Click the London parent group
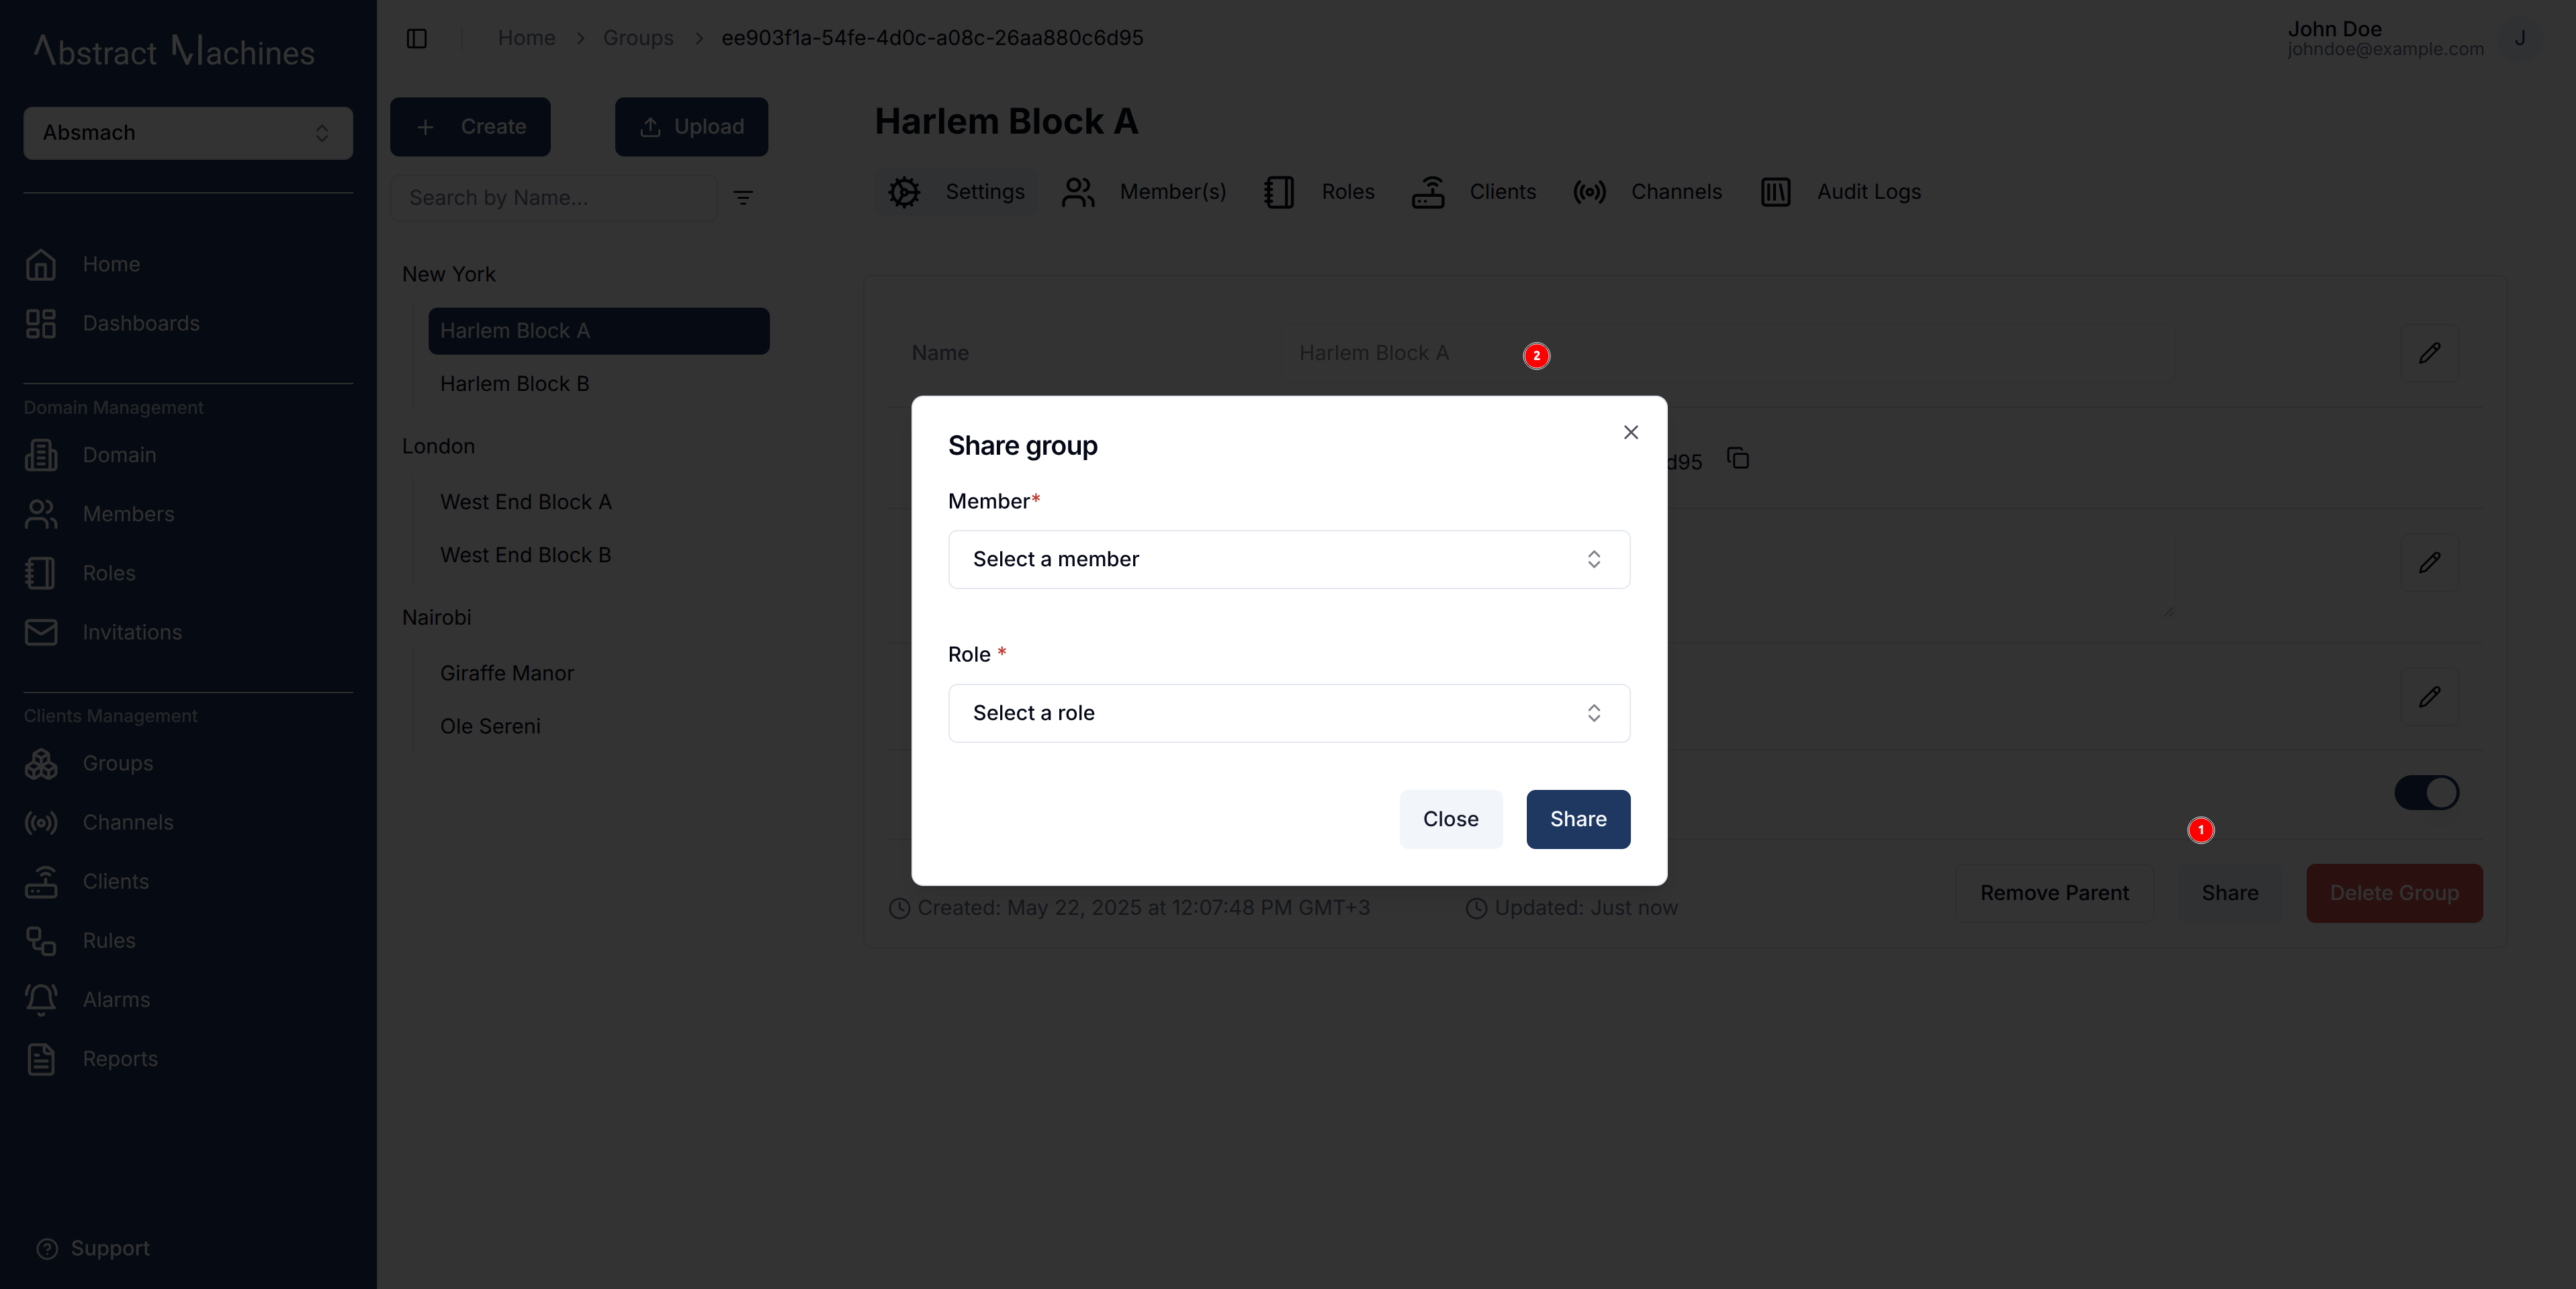The width and height of the screenshot is (2576, 1289). (438, 446)
